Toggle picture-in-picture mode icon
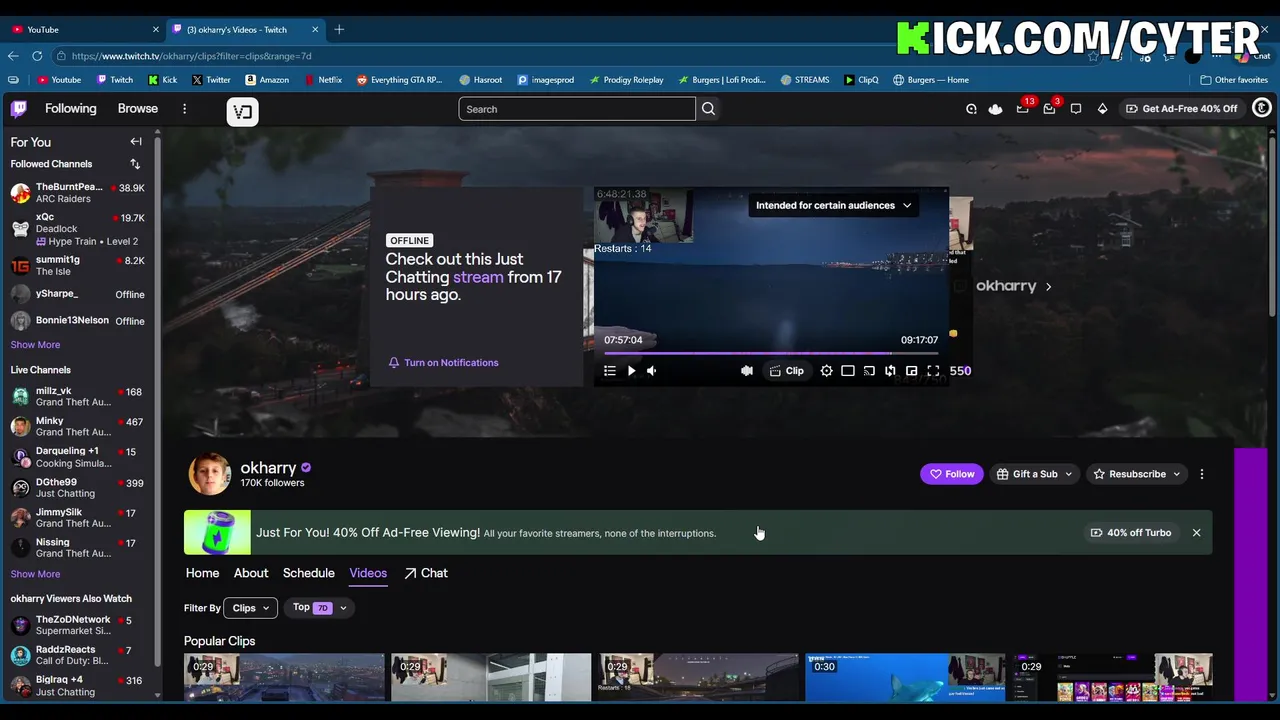 click(x=911, y=371)
